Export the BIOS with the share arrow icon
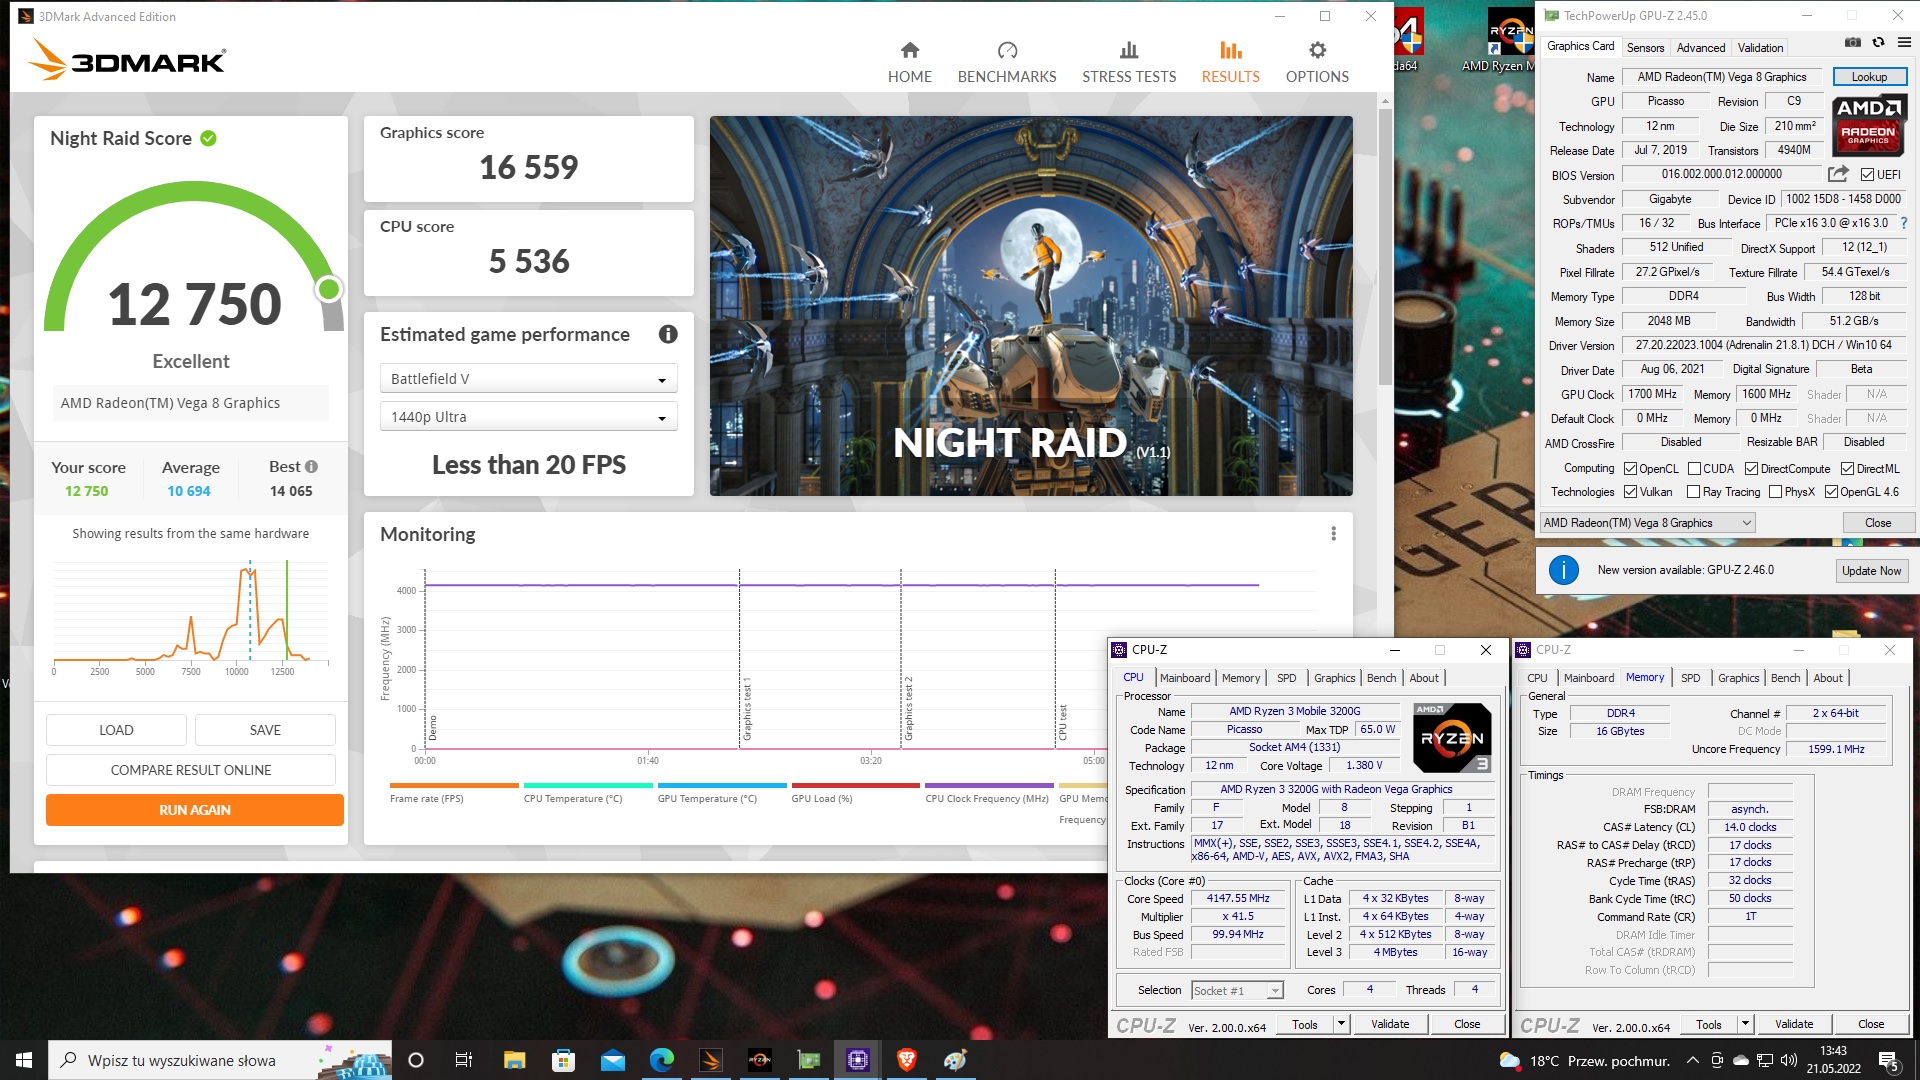Screen dimensions: 1920x1080 pyautogui.click(x=1838, y=174)
